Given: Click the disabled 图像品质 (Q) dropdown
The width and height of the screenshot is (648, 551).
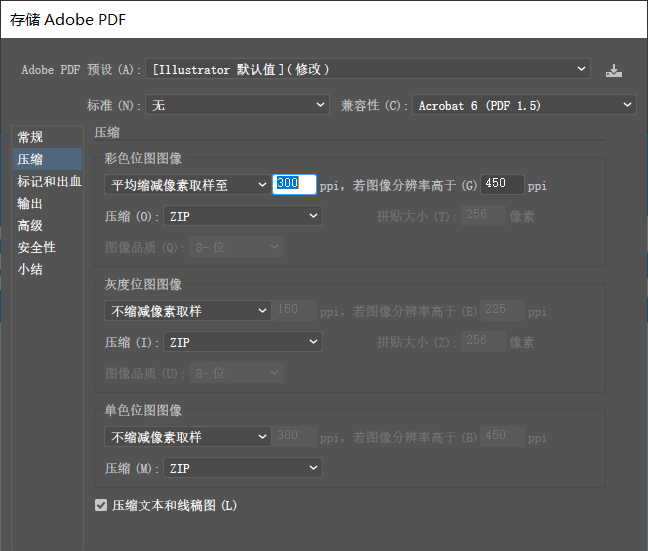Looking at the screenshot, I should [236, 247].
